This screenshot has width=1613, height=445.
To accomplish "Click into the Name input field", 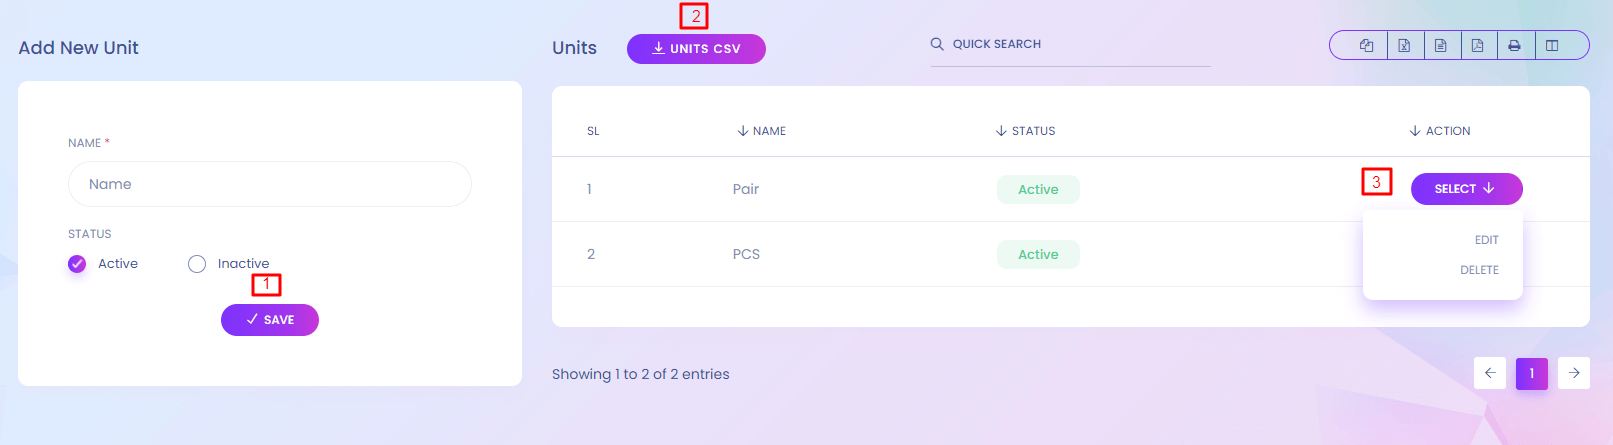I will pos(270,184).
